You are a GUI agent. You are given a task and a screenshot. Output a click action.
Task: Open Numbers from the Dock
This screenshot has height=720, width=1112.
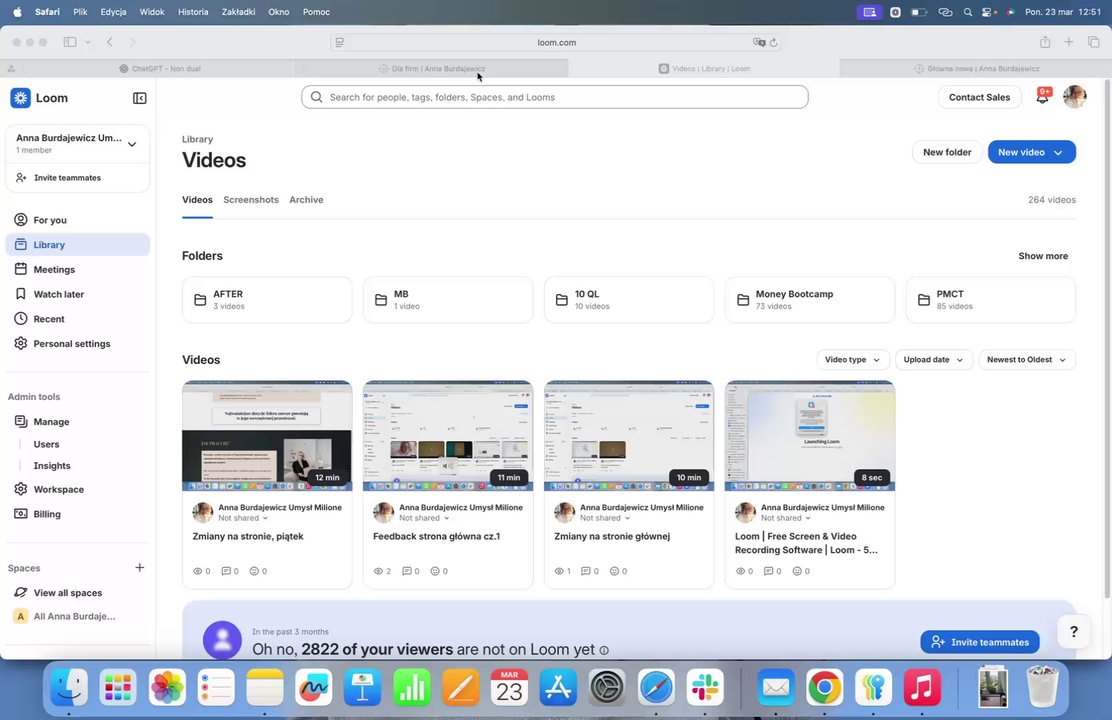(411, 687)
